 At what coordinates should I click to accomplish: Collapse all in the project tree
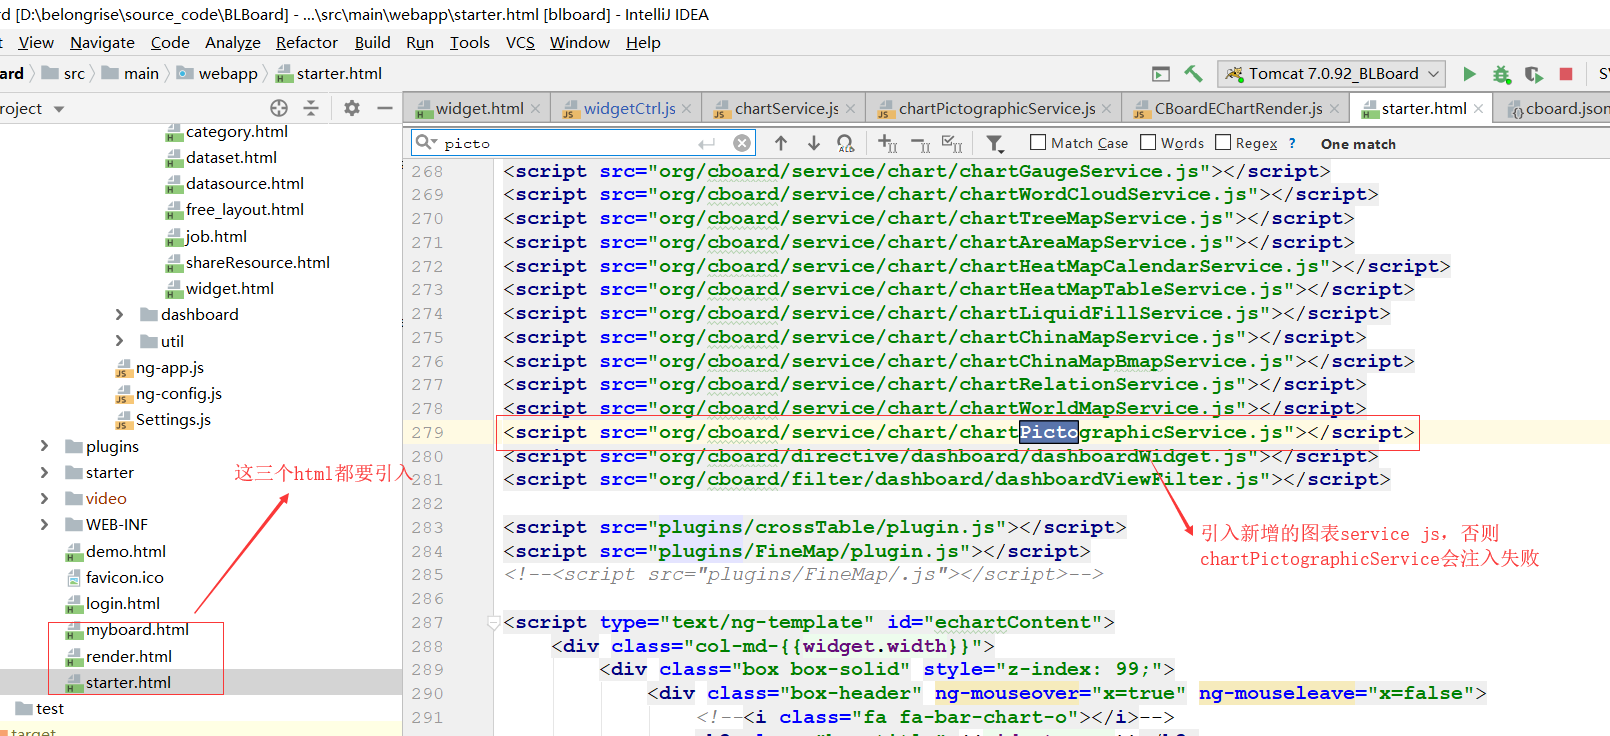(311, 108)
